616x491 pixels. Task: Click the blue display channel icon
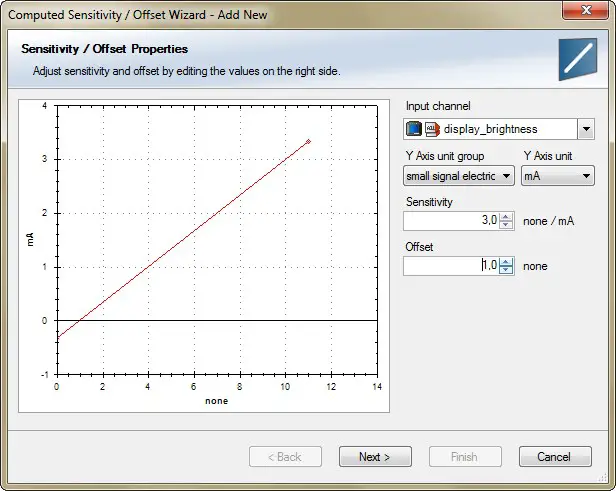coord(414,129)
